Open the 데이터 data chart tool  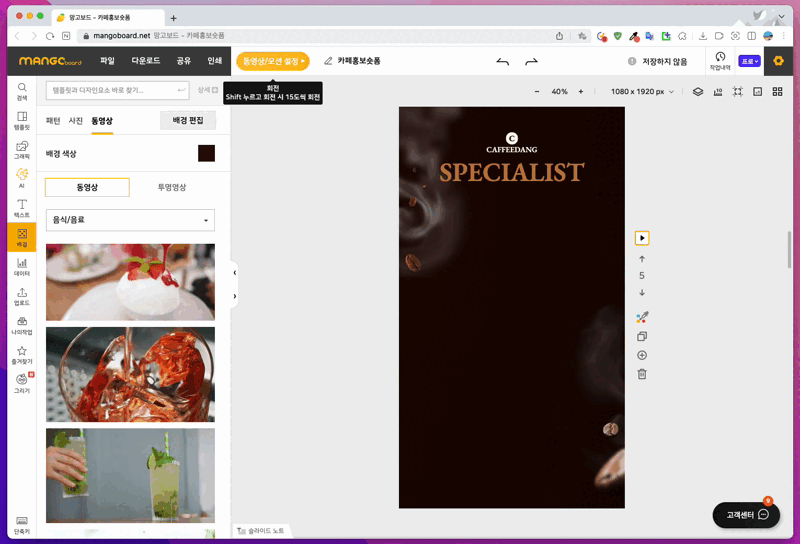click(x=22, y=267)
